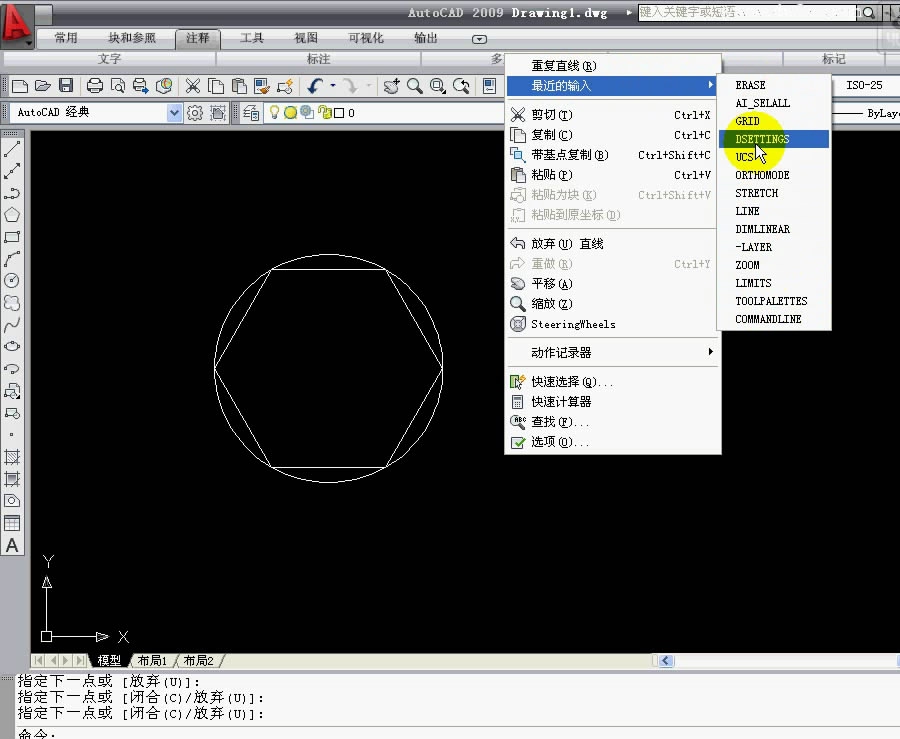Select the Multiline Text tool
Viewport: 900px width, 739px height.
pos(12,545)
